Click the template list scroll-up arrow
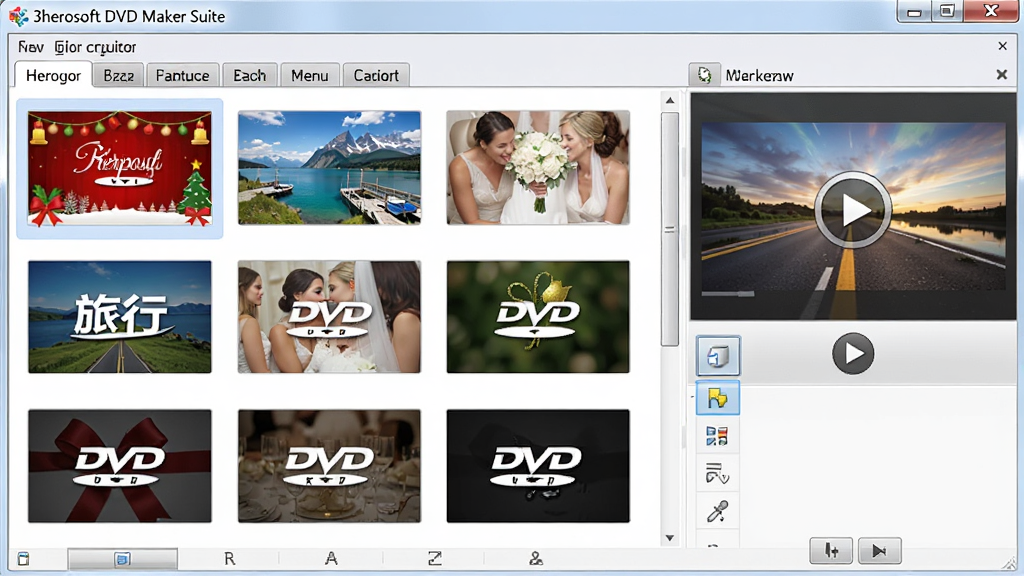 [669, 101]
